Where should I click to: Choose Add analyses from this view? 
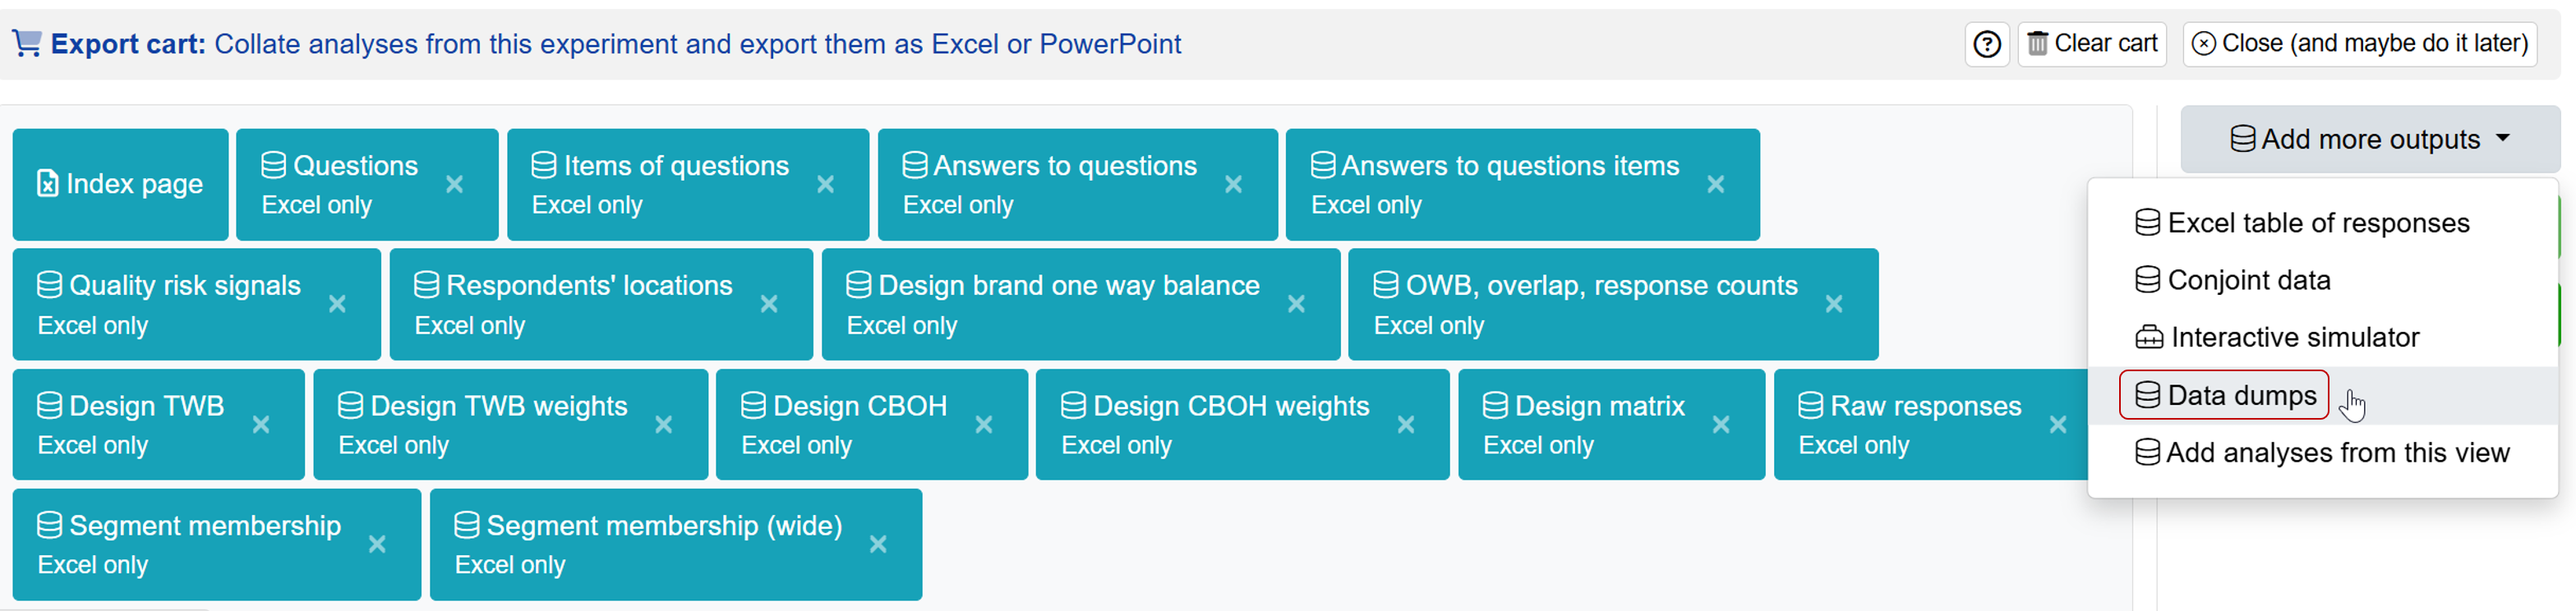(x=2322, y=453)
